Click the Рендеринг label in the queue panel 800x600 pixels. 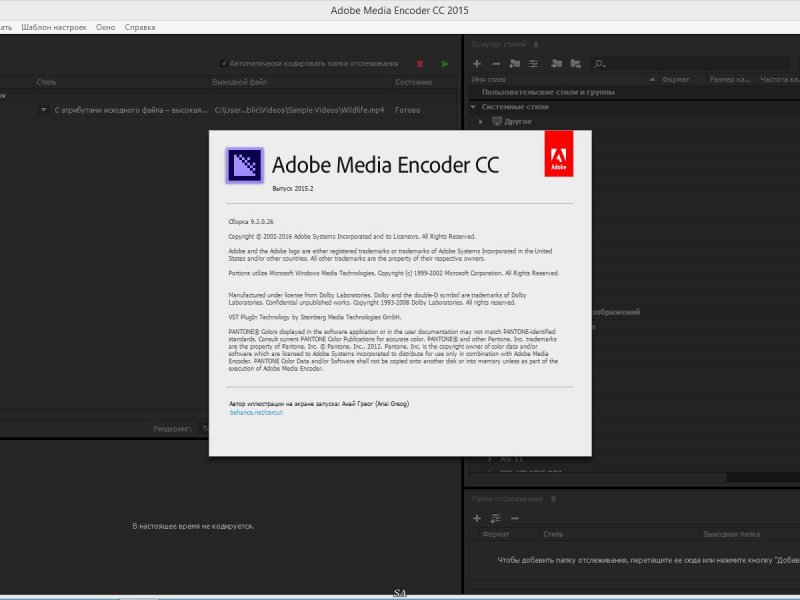click(x=172, y=429)
